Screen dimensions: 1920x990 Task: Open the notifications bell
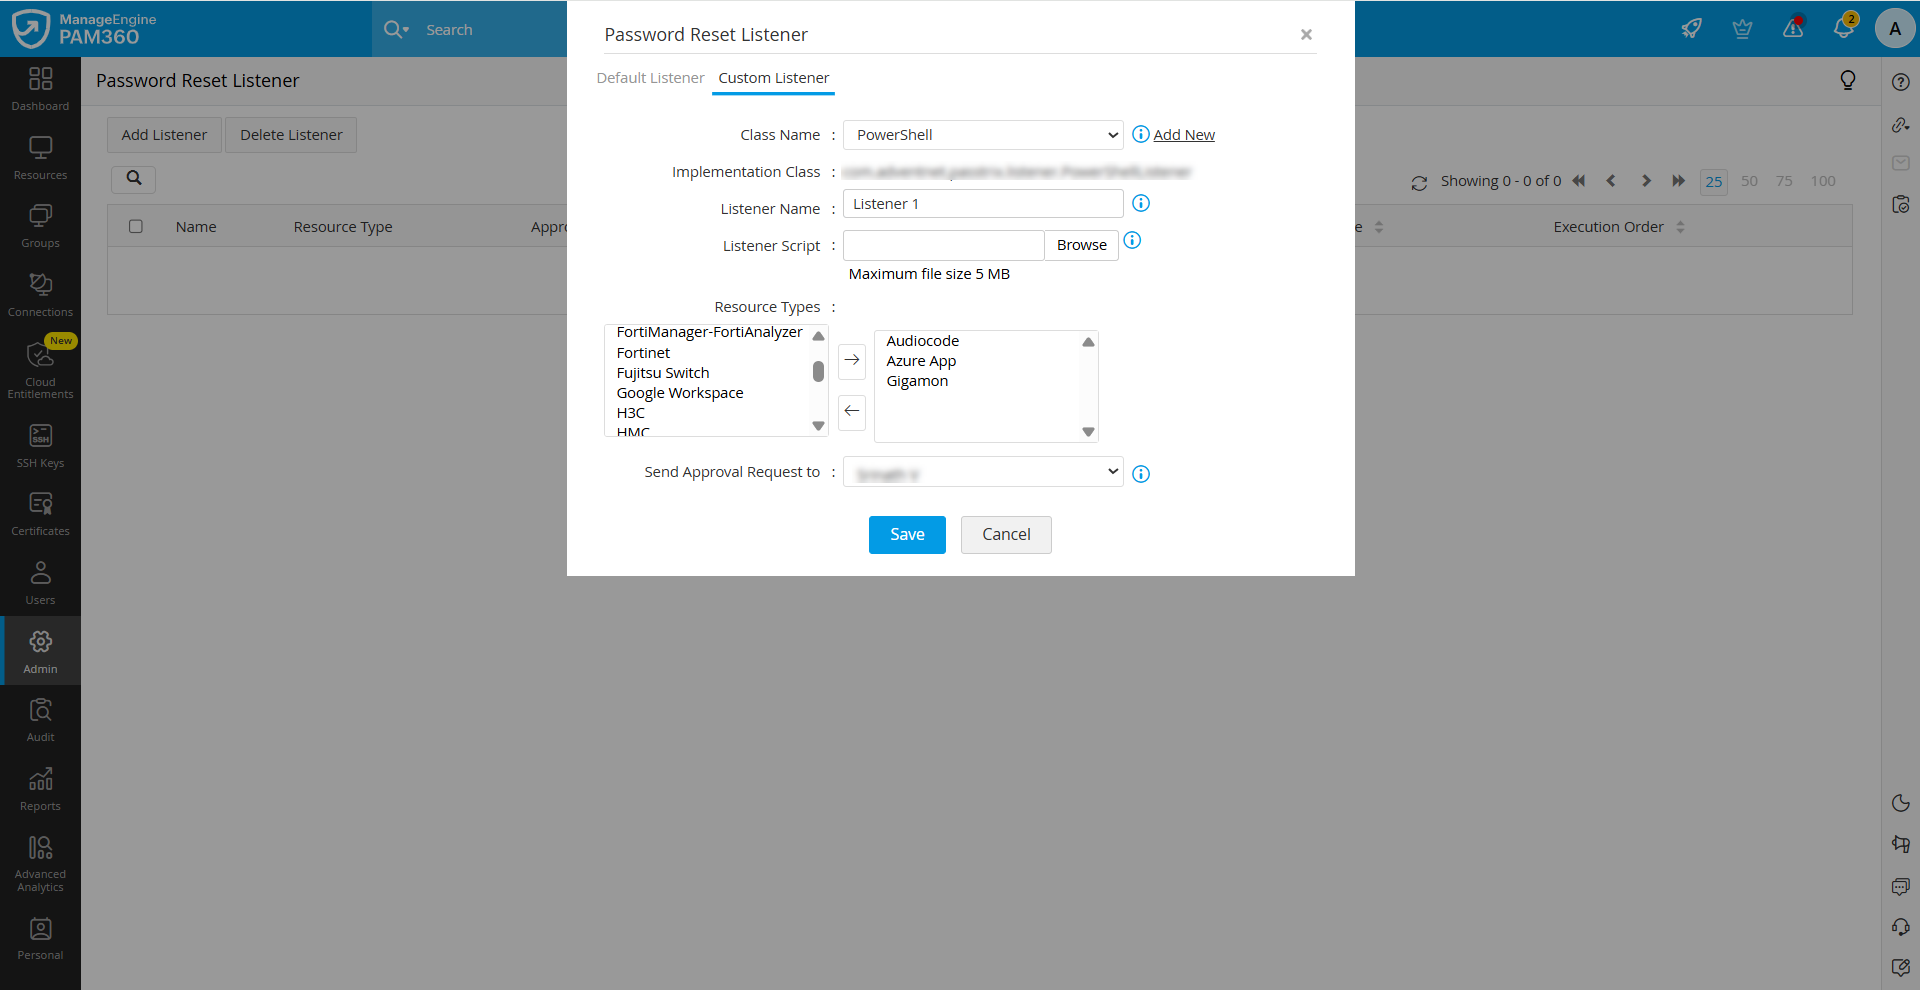tap(1844, 28)
